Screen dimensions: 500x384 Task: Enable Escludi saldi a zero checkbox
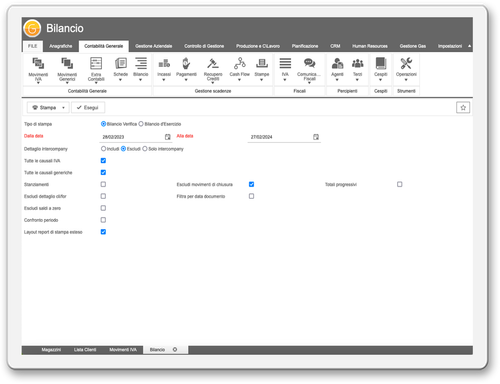click(x=103, y=208)
